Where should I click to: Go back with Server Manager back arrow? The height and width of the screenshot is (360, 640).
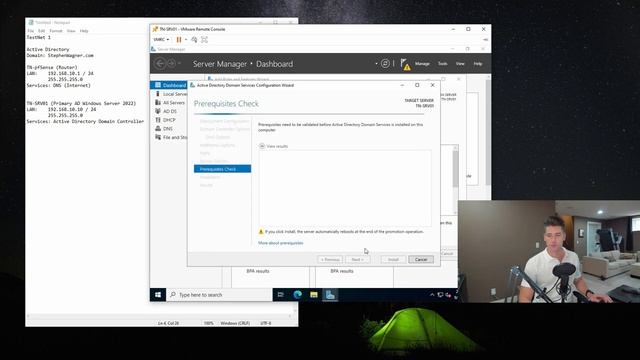(160, 63)
